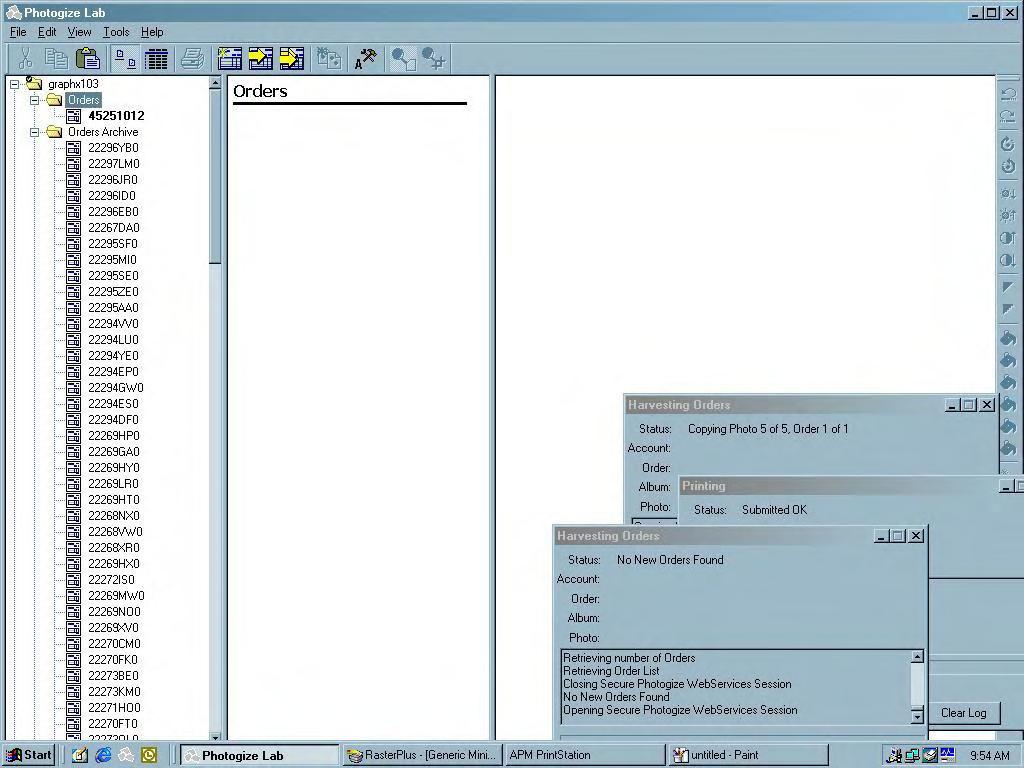Switch to thumbnail icon view in toolbar
The width and height of the screenshot is (1024, 768).
pyautogui.click(x=125, y=59)
